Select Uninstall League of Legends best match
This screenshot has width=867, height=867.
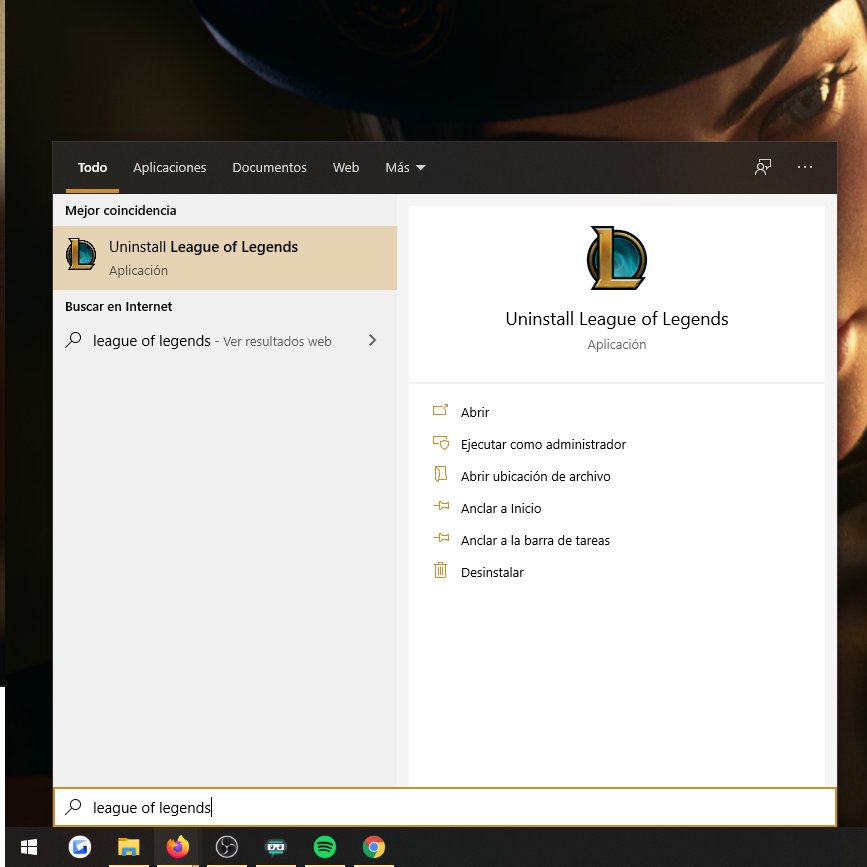point(225,258)
